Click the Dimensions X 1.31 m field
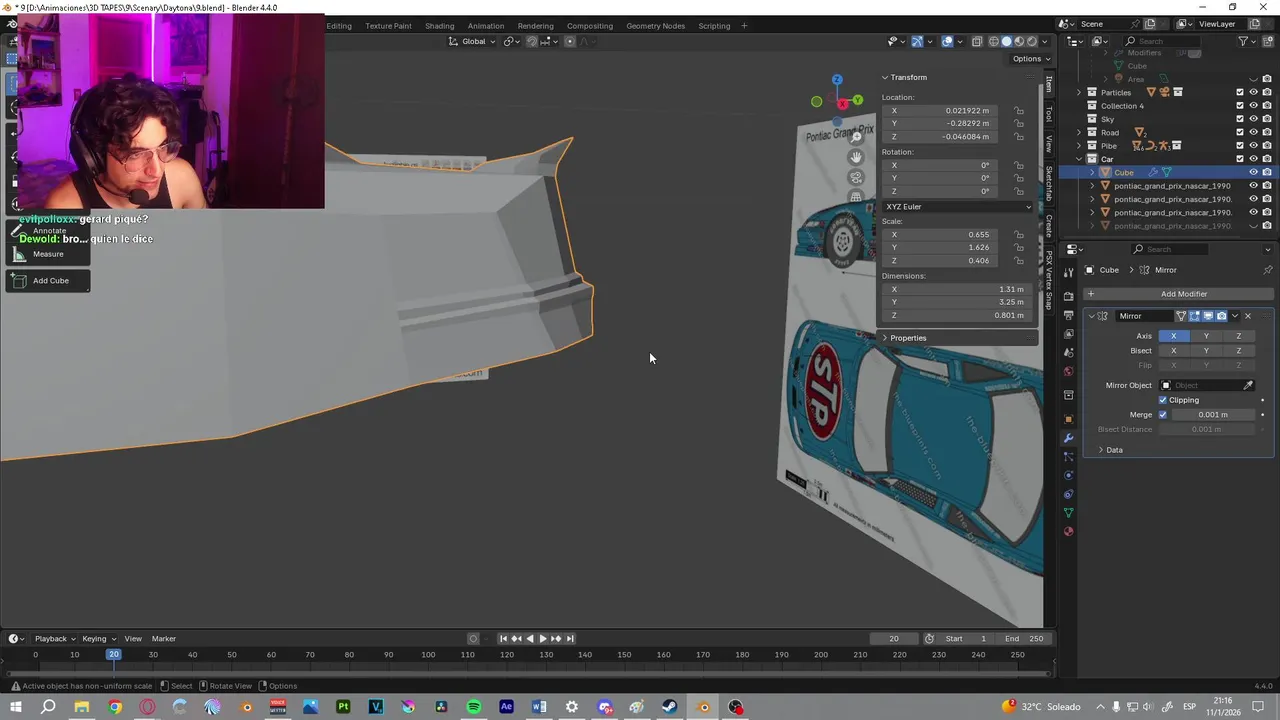The width and height of the screenshot is (1280, 720). pyautogui.click(x=958, y=289)
